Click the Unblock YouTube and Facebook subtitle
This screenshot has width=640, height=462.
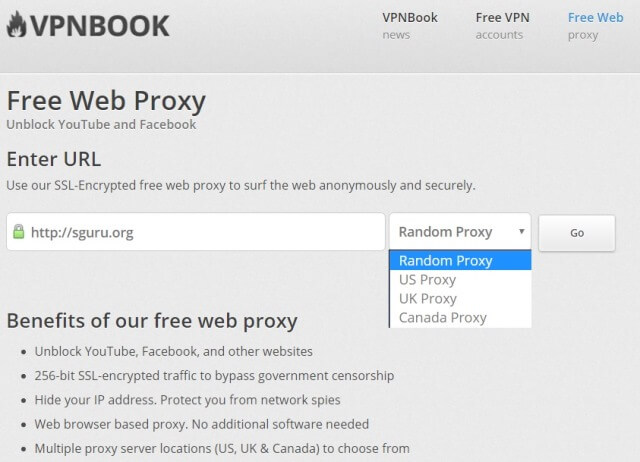(101, 124)
